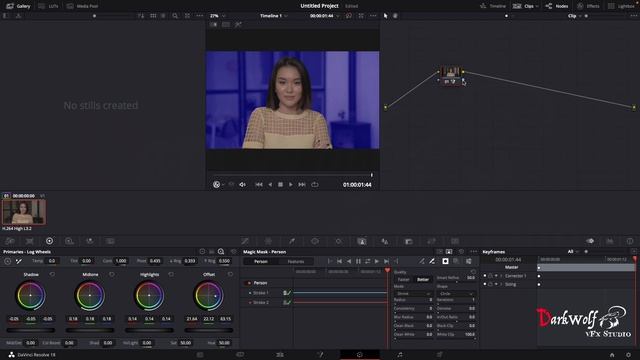Reset the Midtone wheel
This screenshot has height=360, width=640.
pos(111,275)
